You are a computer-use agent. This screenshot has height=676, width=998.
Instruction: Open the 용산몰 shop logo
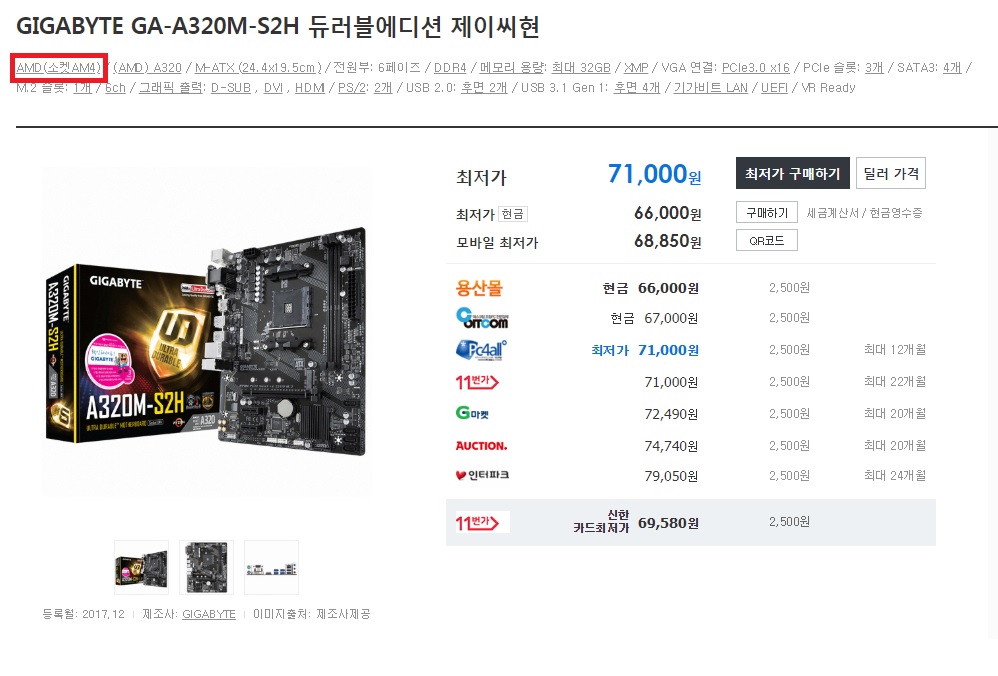point(479,288)
